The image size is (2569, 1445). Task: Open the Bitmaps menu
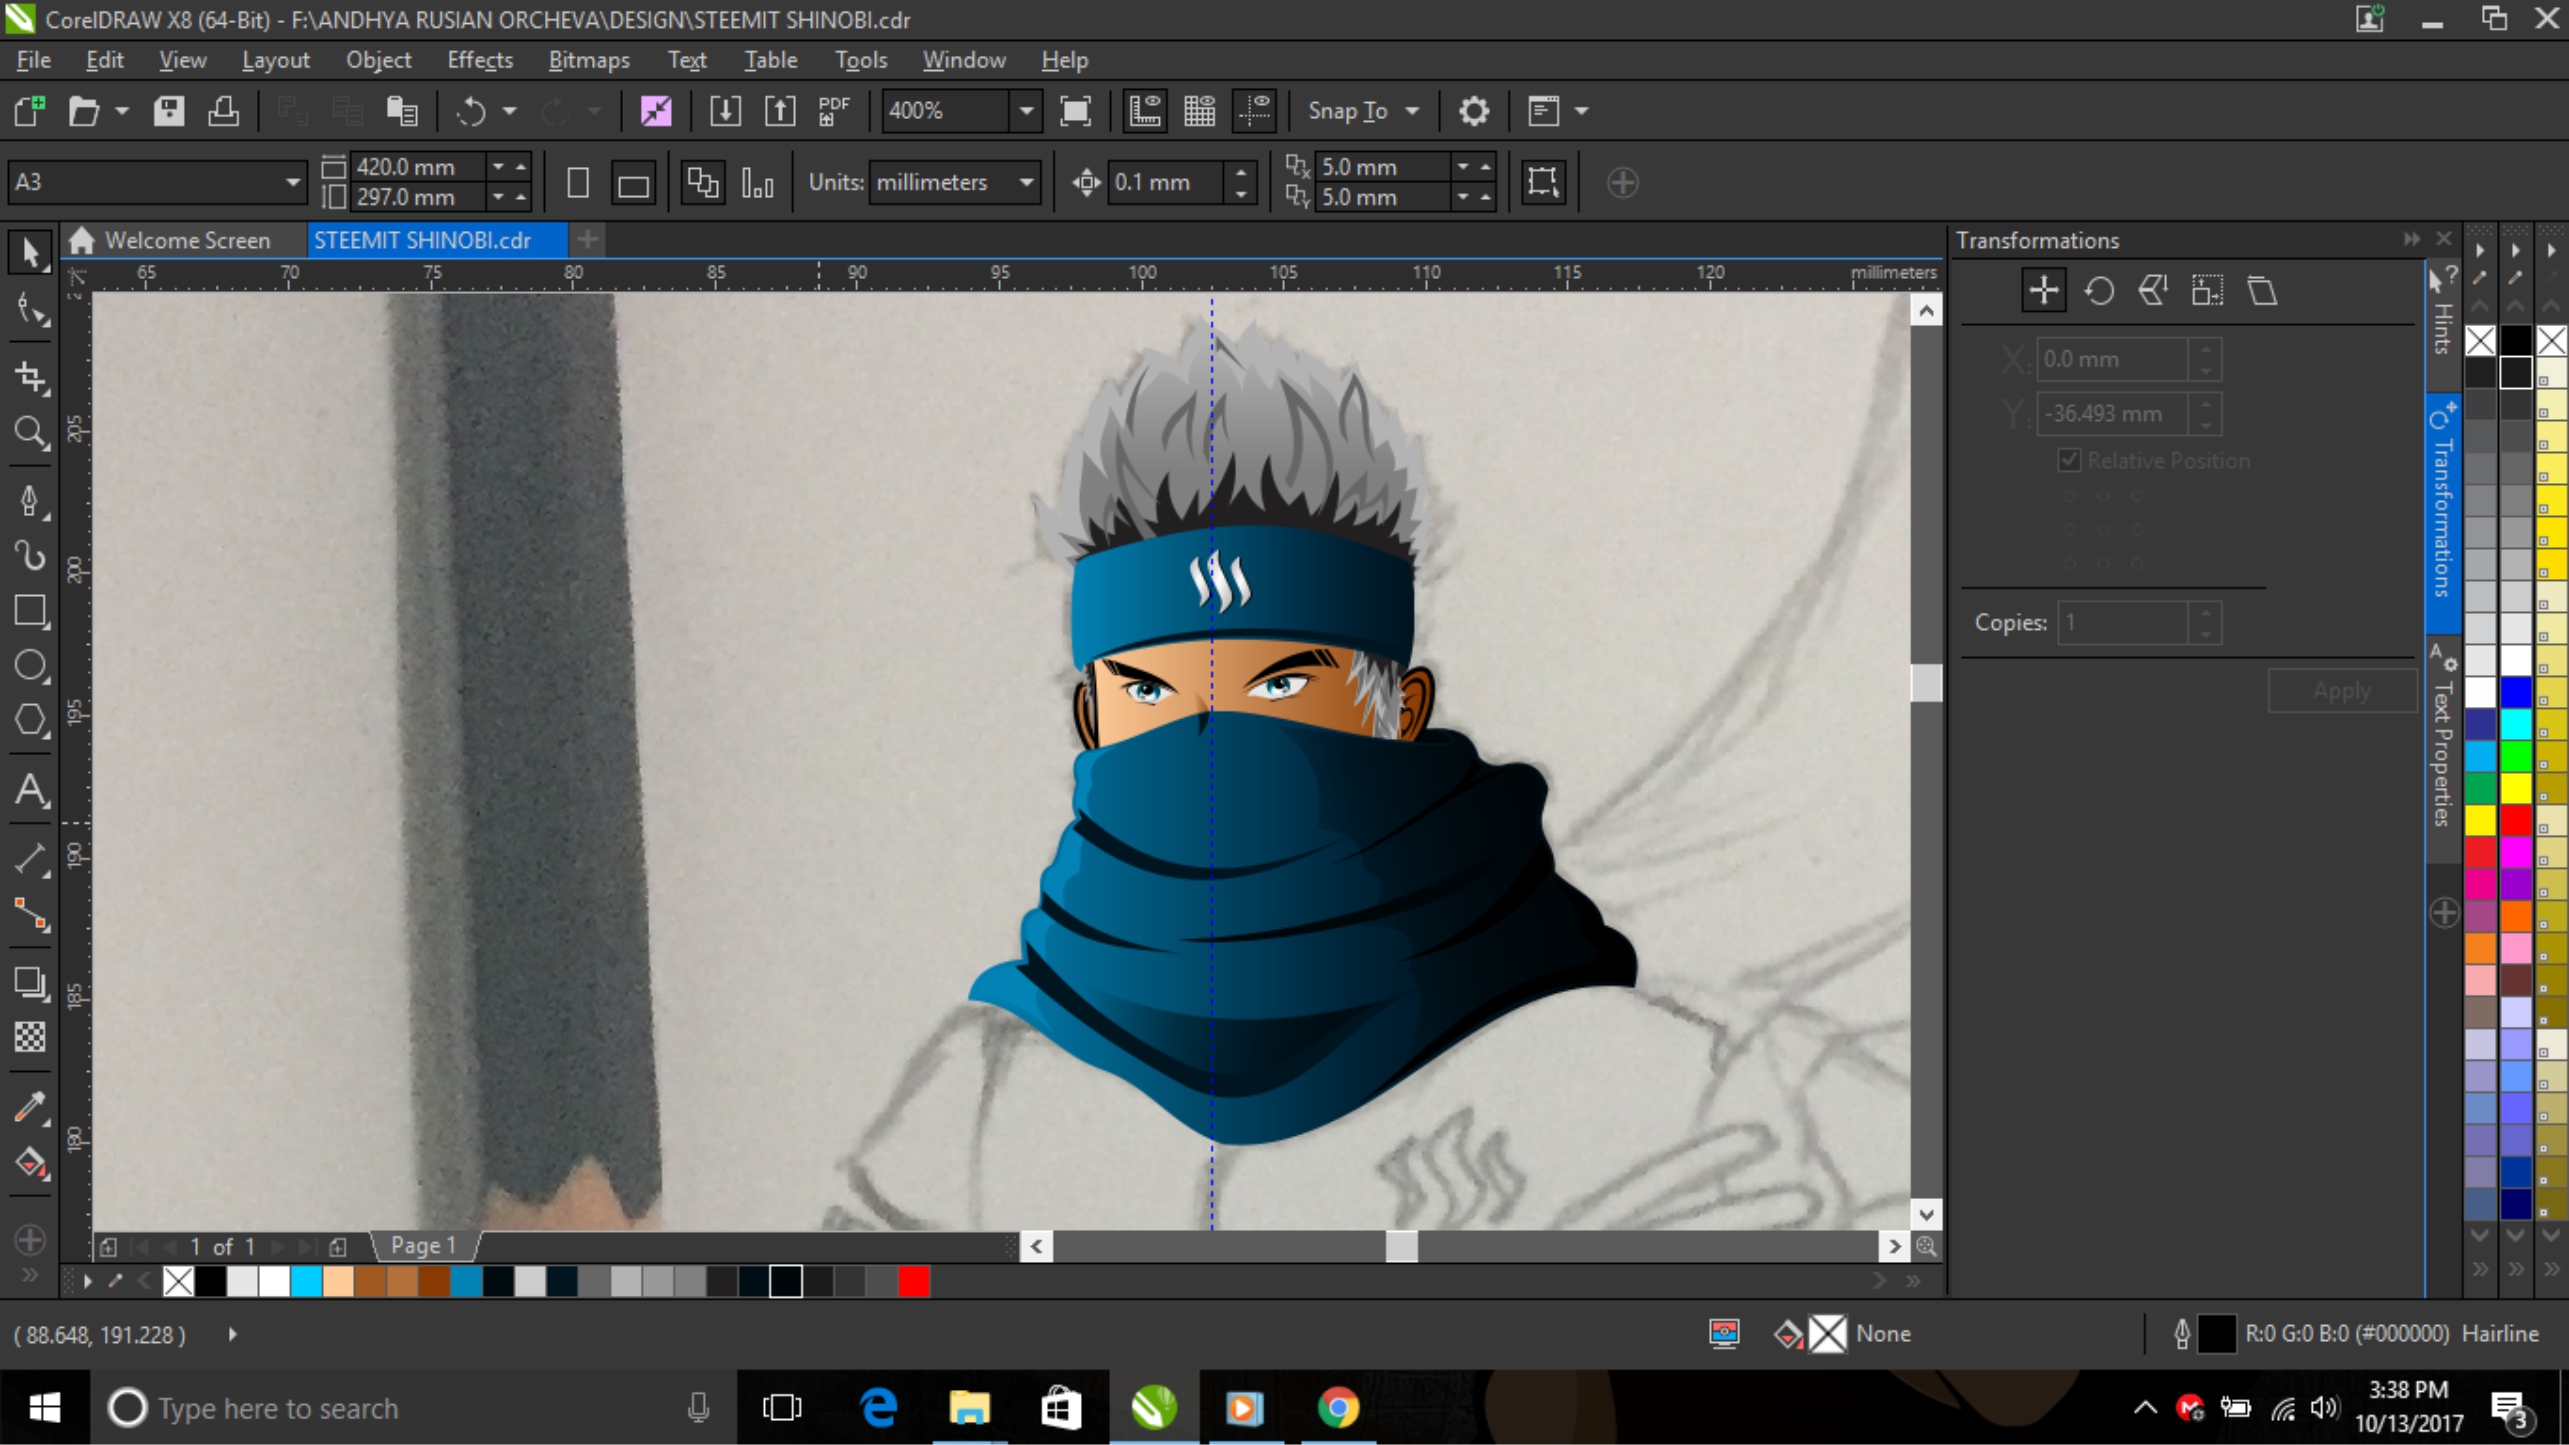[588, 60]
